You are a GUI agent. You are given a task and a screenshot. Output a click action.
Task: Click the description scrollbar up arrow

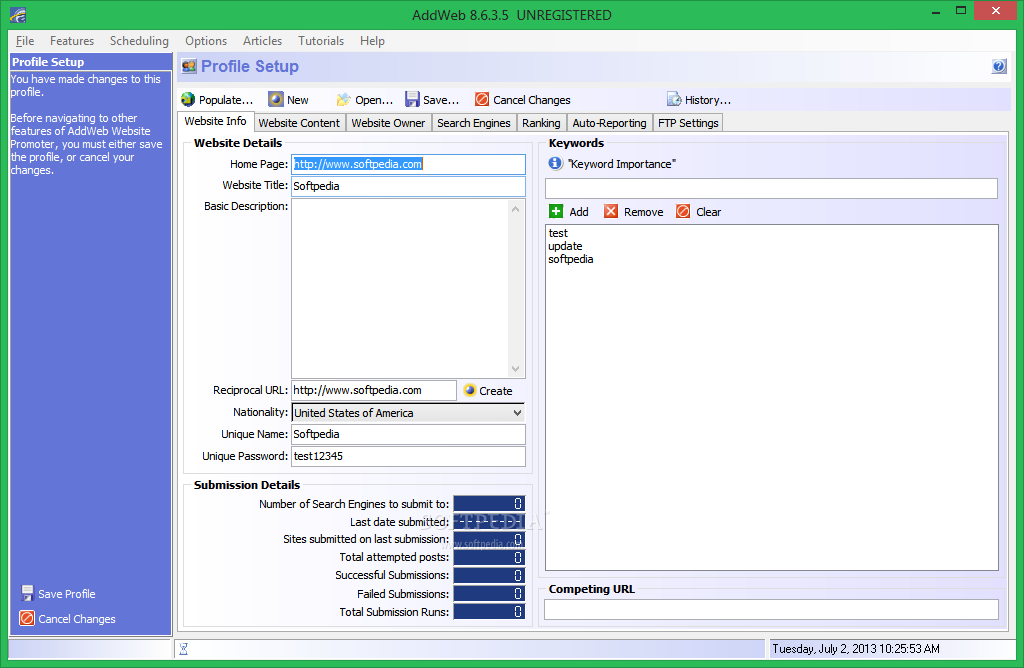tap(516, 209)
